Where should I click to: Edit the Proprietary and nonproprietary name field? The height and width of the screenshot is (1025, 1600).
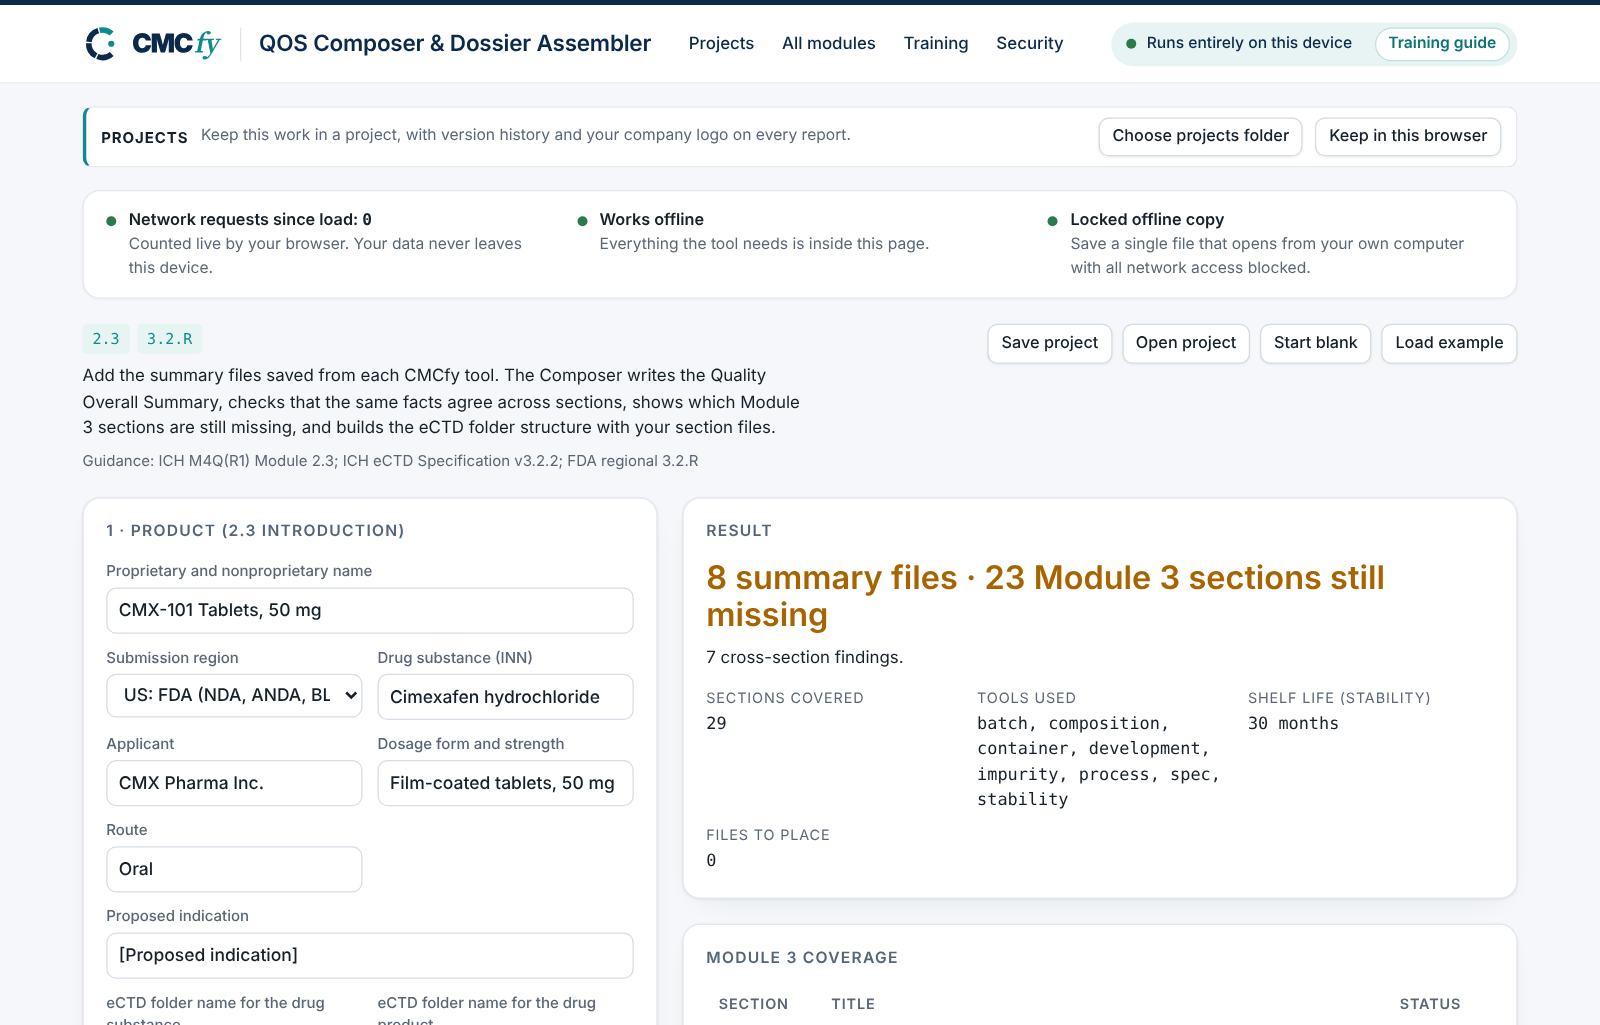click(x=370, y=610)
